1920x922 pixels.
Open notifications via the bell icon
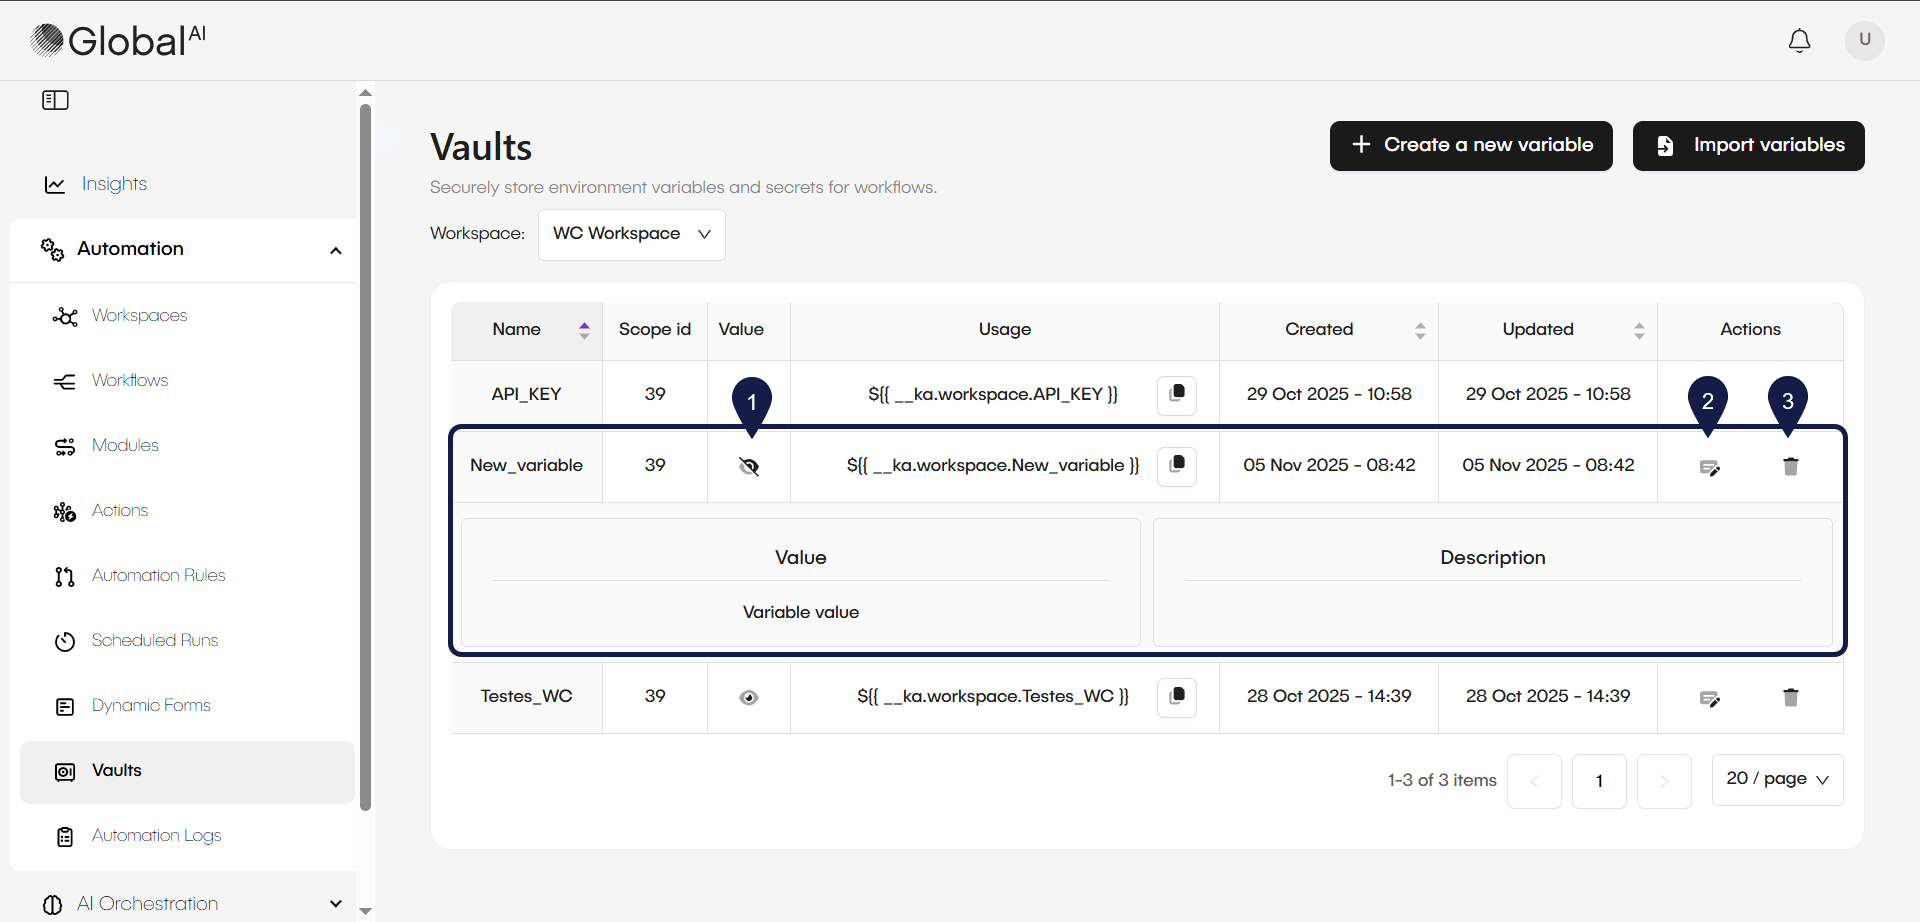[1799, 41]
